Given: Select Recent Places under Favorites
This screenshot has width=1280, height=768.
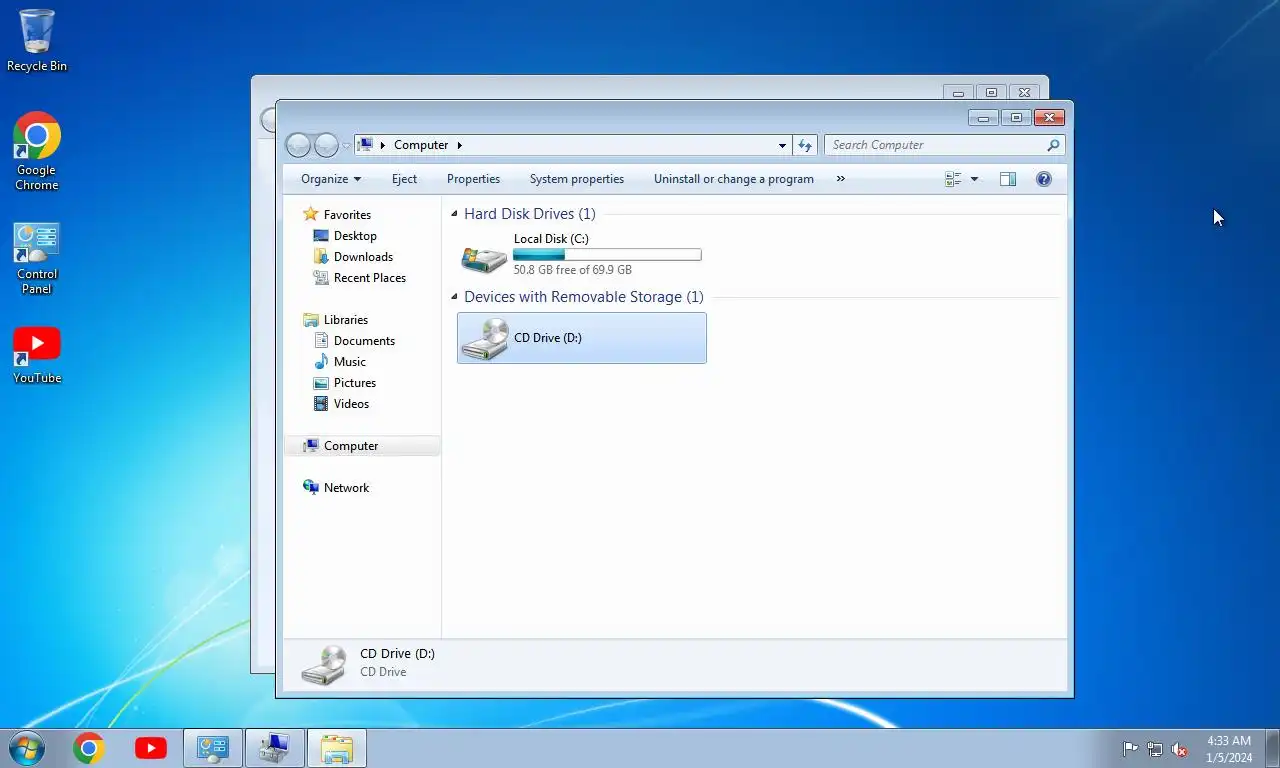Looking at the screenshot, I should click(x=369, y=278).
